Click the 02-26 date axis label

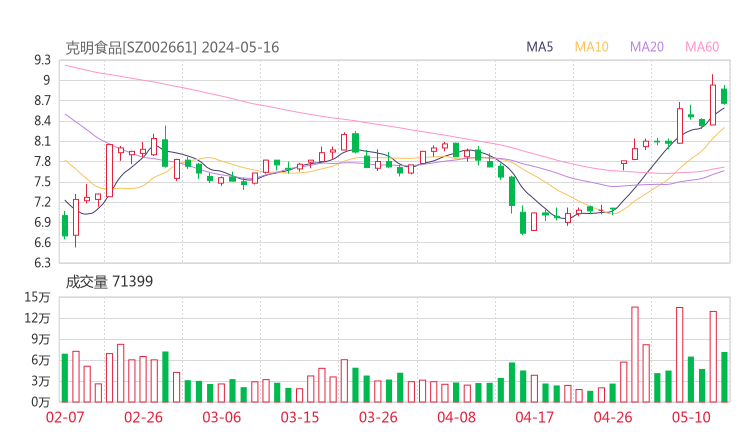[143, 417]
